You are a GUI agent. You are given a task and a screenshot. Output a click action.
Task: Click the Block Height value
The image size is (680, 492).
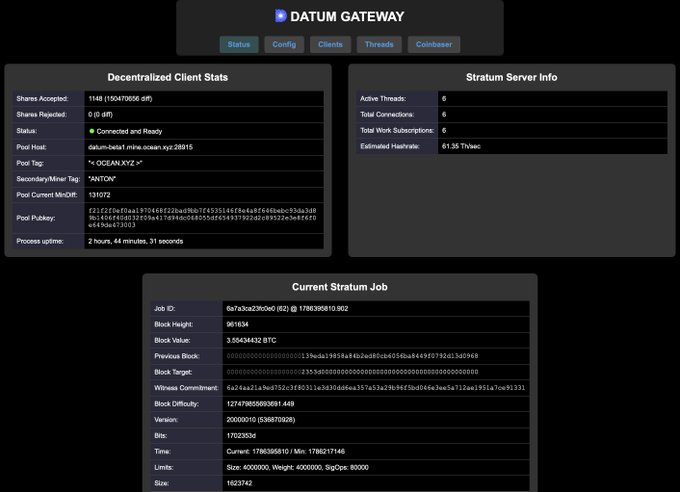tap(237, 324)
